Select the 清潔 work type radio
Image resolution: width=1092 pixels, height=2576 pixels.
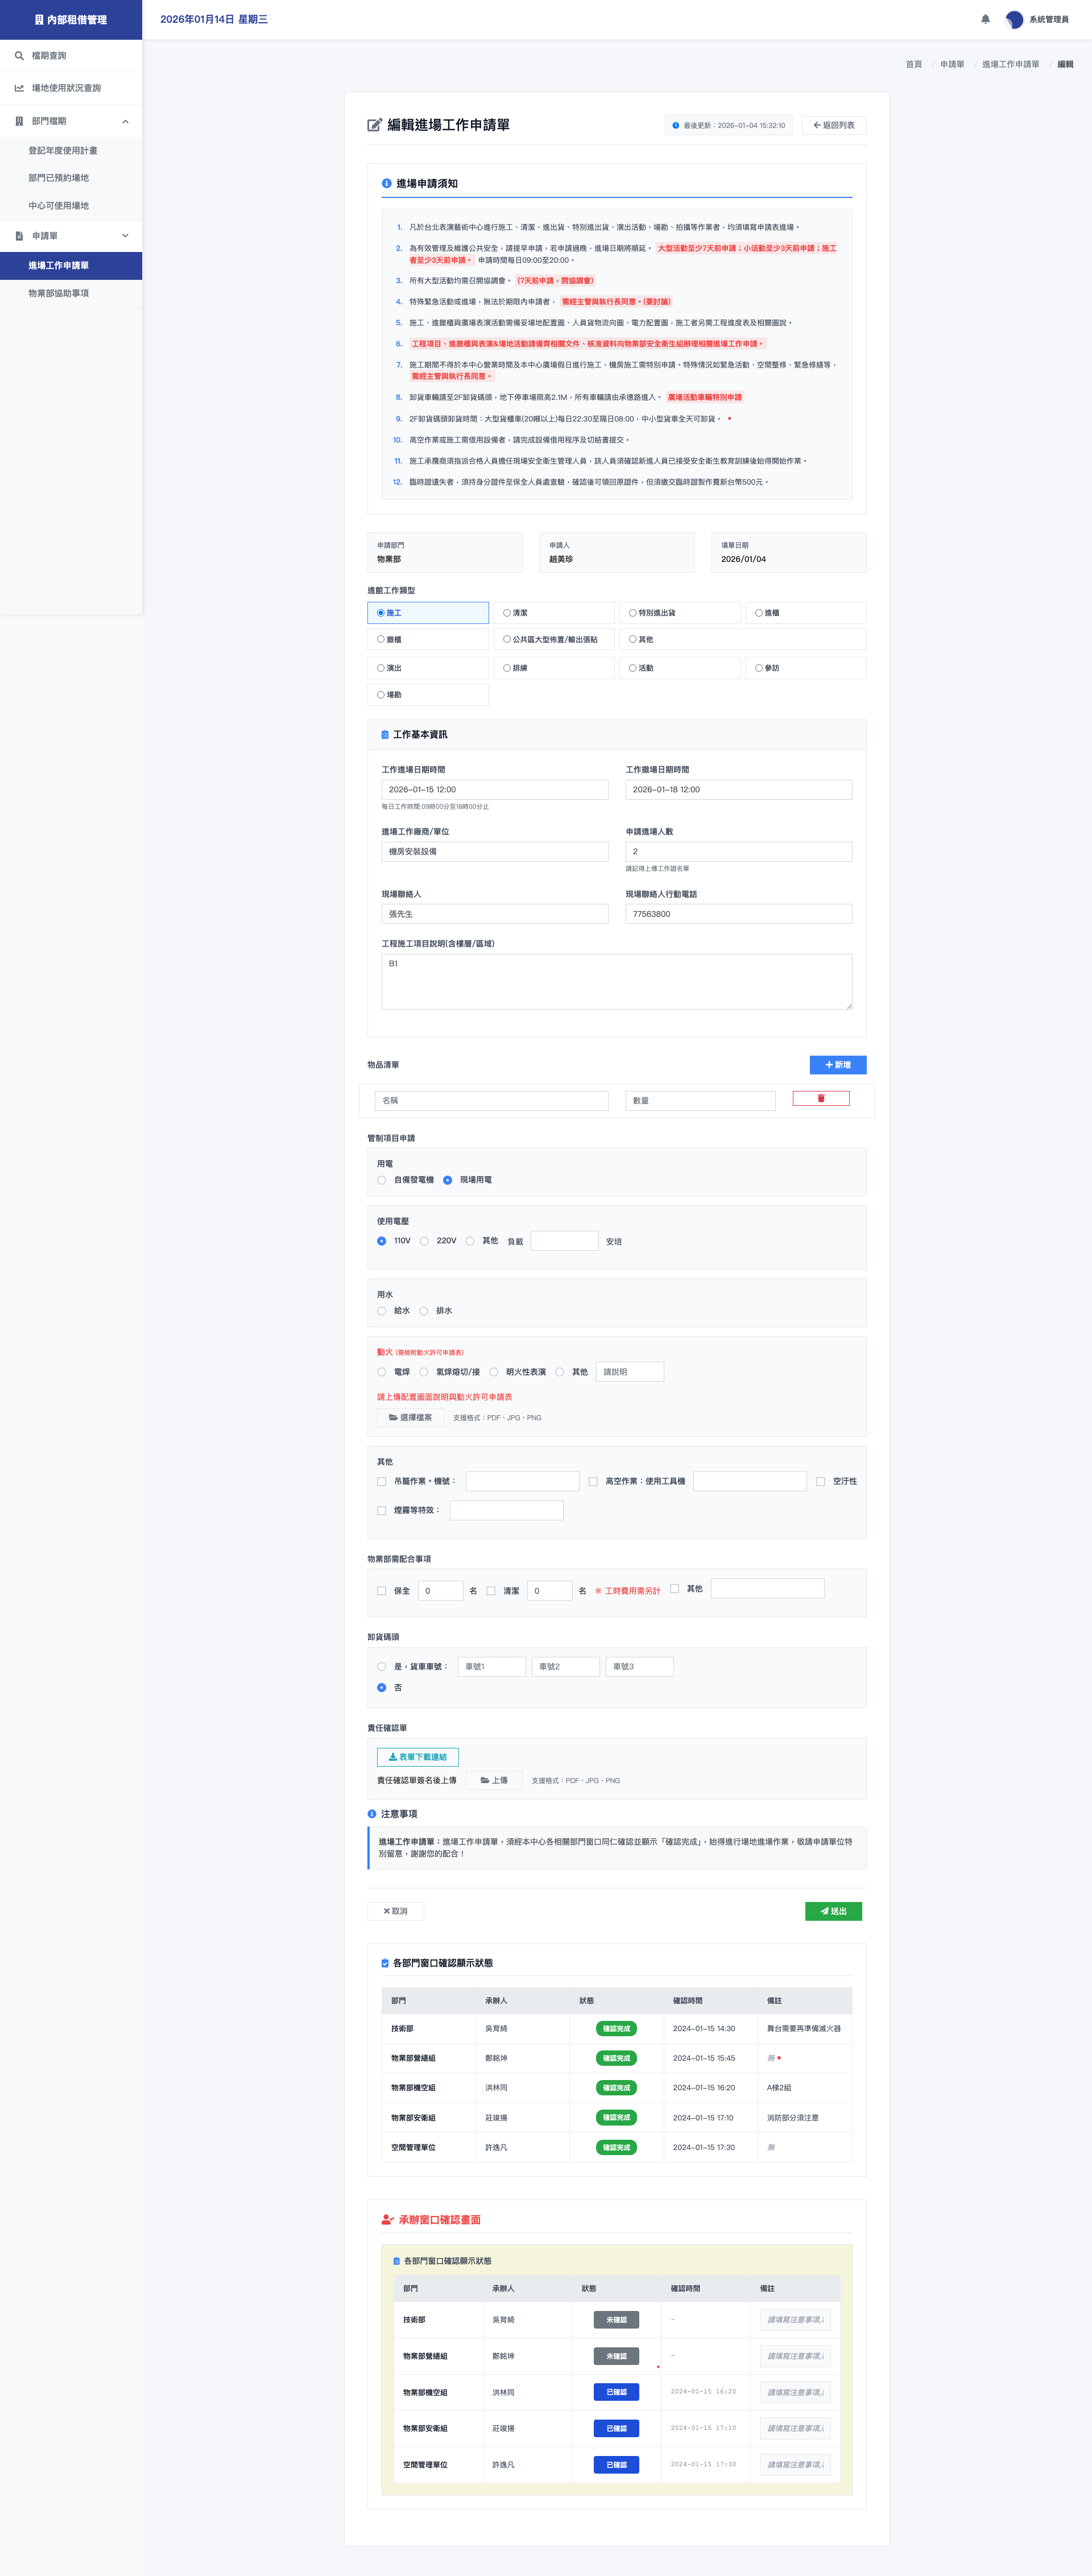507,613
